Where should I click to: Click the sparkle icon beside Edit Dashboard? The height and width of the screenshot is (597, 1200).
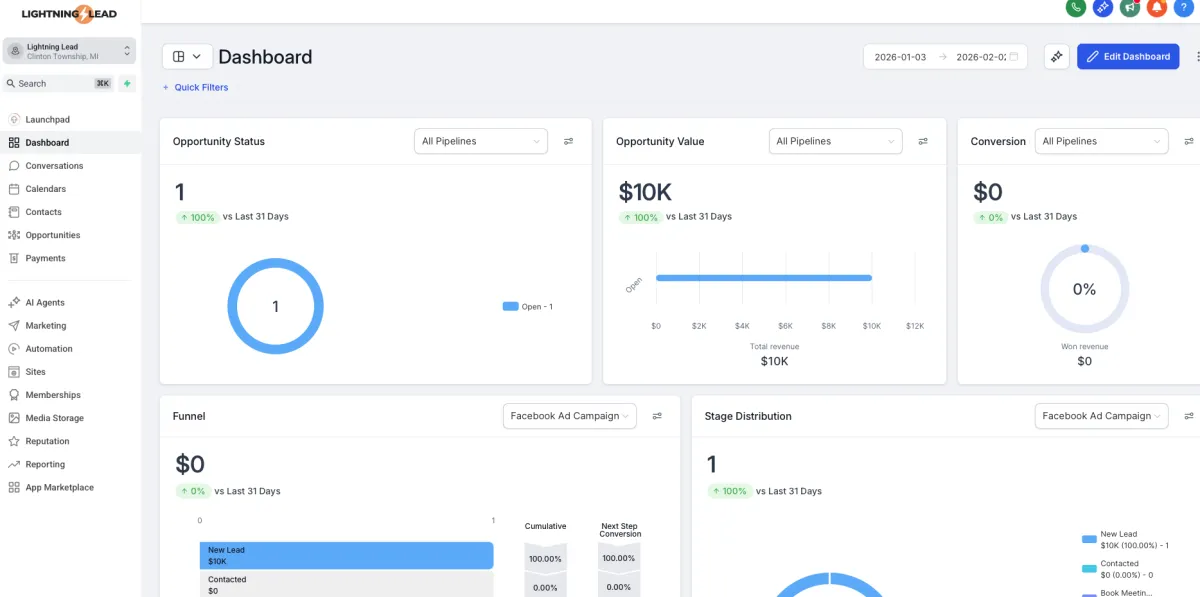[1057, 57]
